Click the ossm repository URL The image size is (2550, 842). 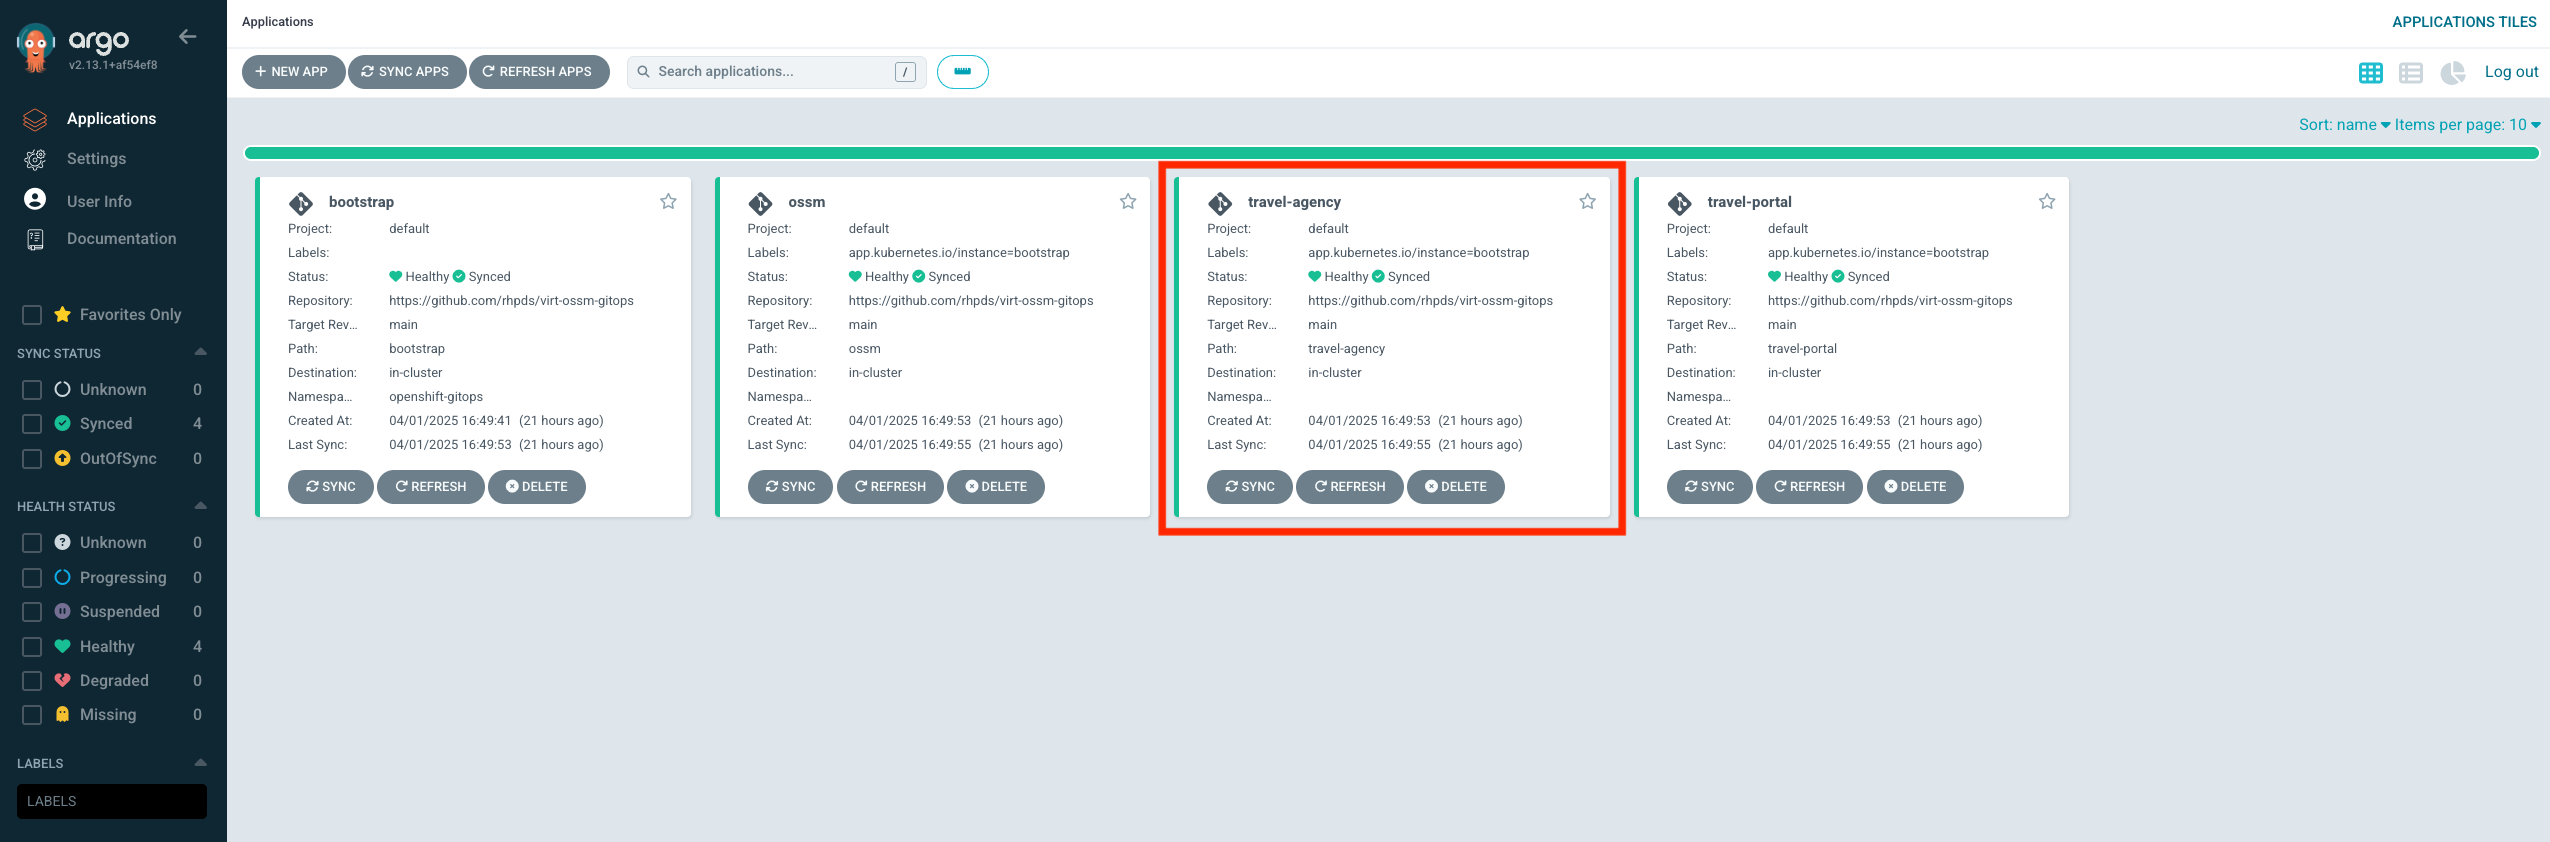coord(970,301)
